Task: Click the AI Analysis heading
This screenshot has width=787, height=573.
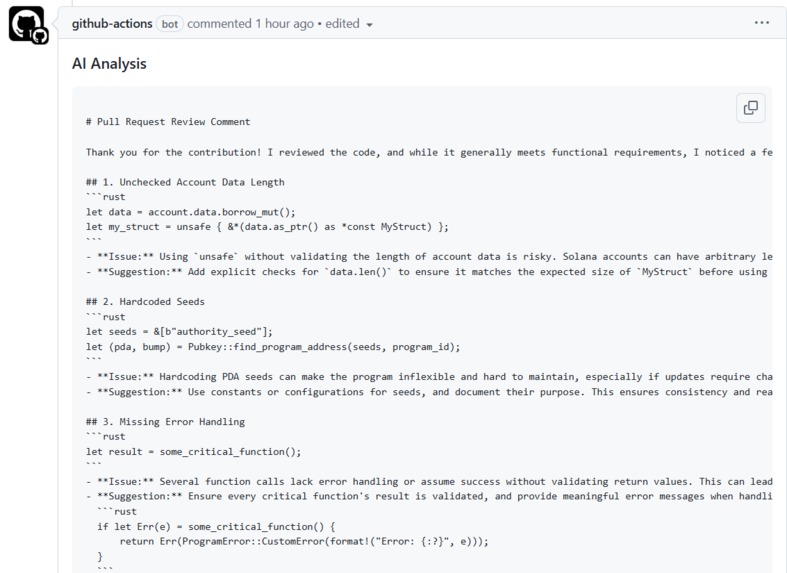Action: [x=109, y=64]
